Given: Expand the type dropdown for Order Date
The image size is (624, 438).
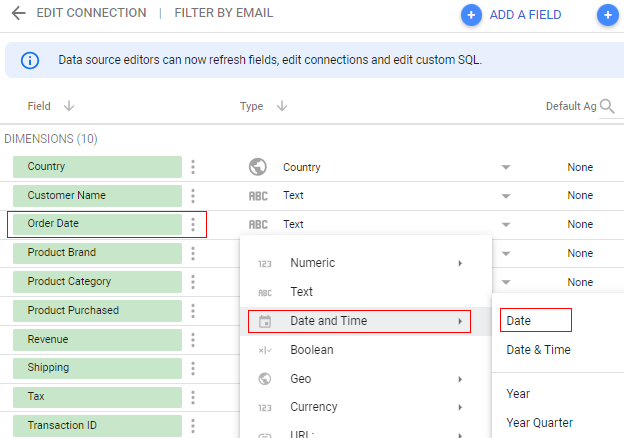Looking at the screenshot, I should coord(506,225).
